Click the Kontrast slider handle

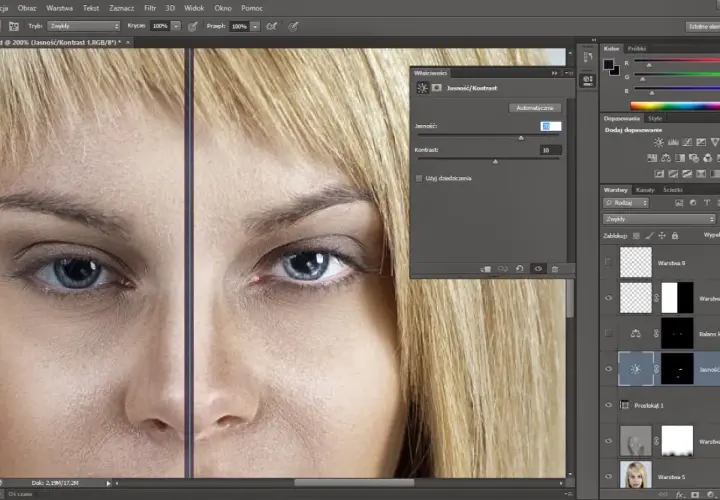point(495,161)
